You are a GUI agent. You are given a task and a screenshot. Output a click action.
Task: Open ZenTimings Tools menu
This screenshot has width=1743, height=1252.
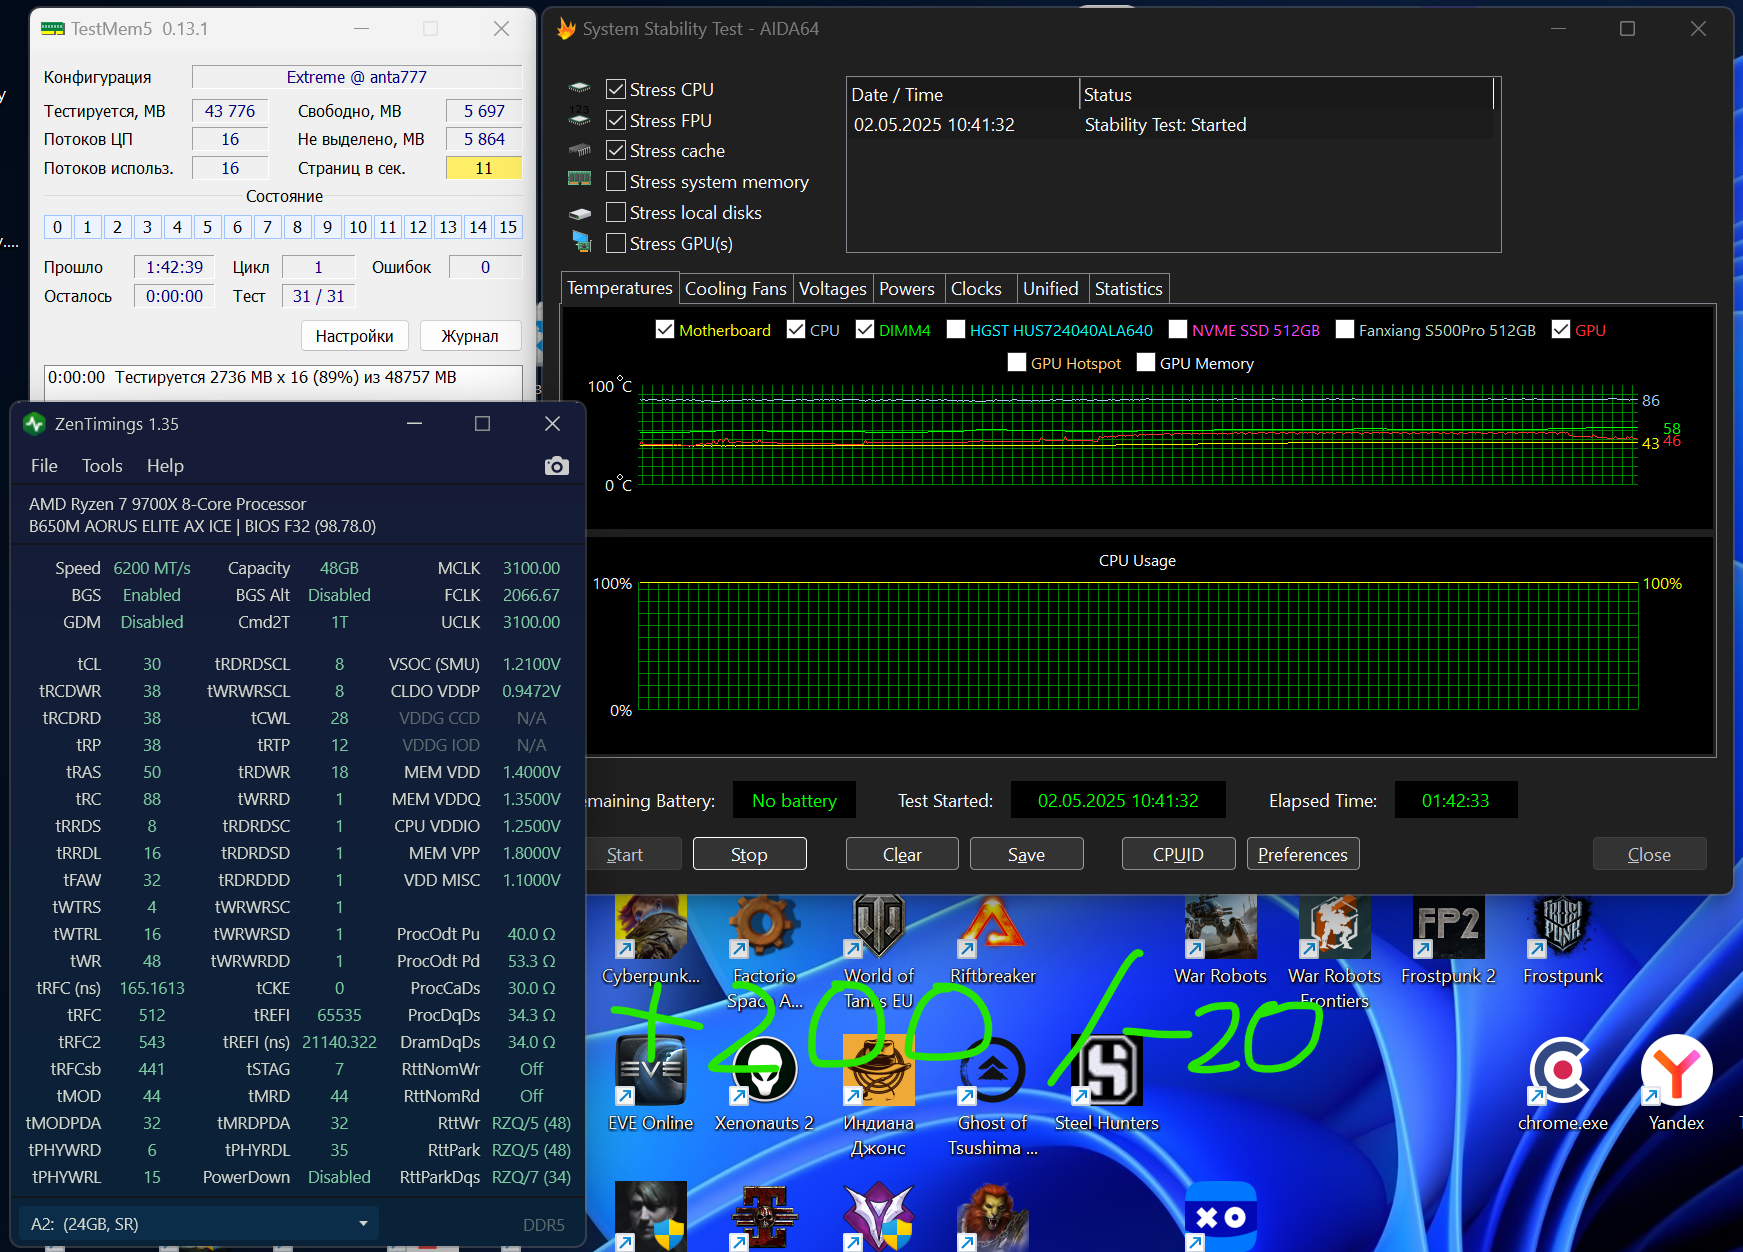click(x=102, y=466)
